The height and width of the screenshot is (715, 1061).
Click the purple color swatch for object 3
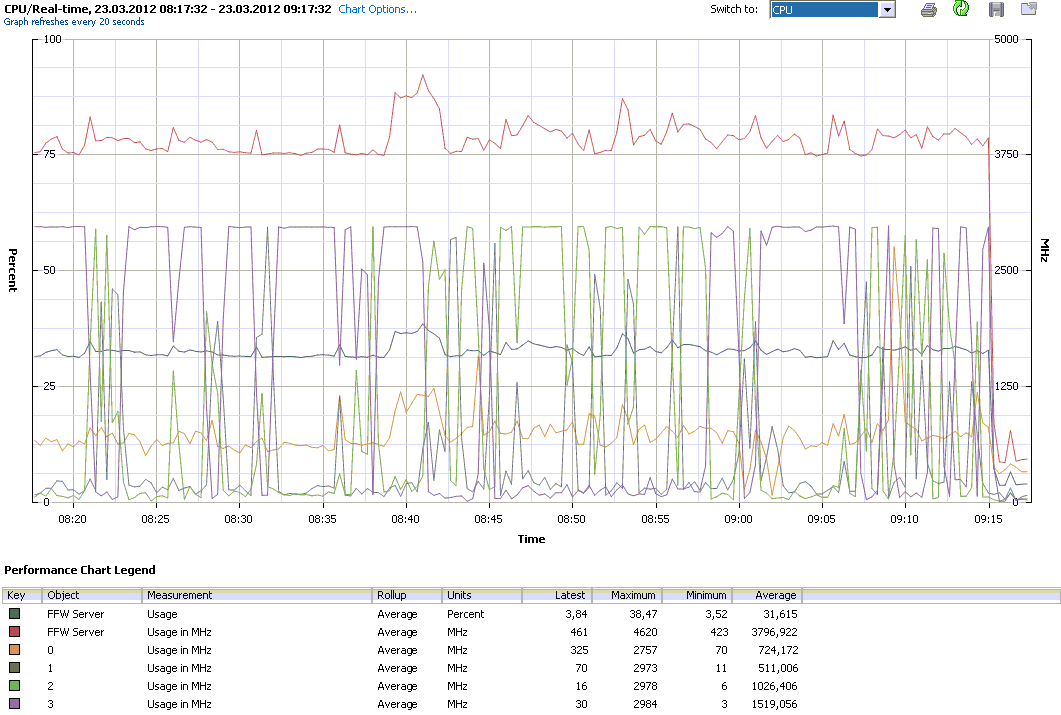(15, 704)
